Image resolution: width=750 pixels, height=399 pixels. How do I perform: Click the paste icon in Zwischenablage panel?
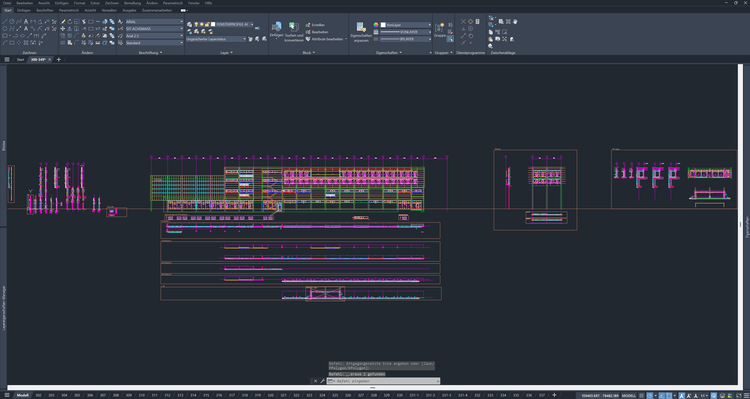(490, 39)
